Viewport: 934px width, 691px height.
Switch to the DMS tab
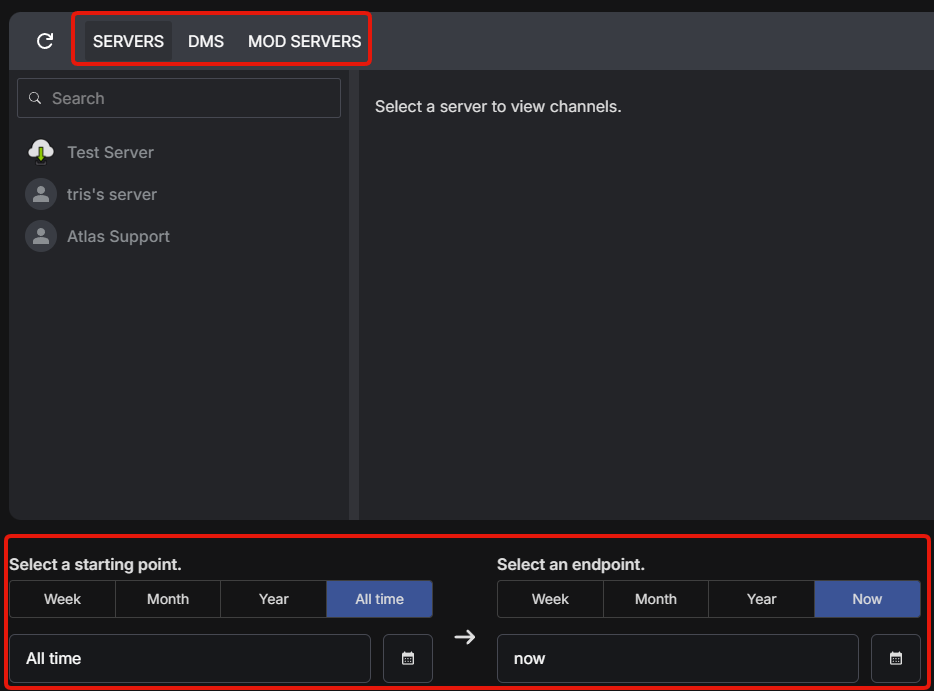tap(206, 41)
